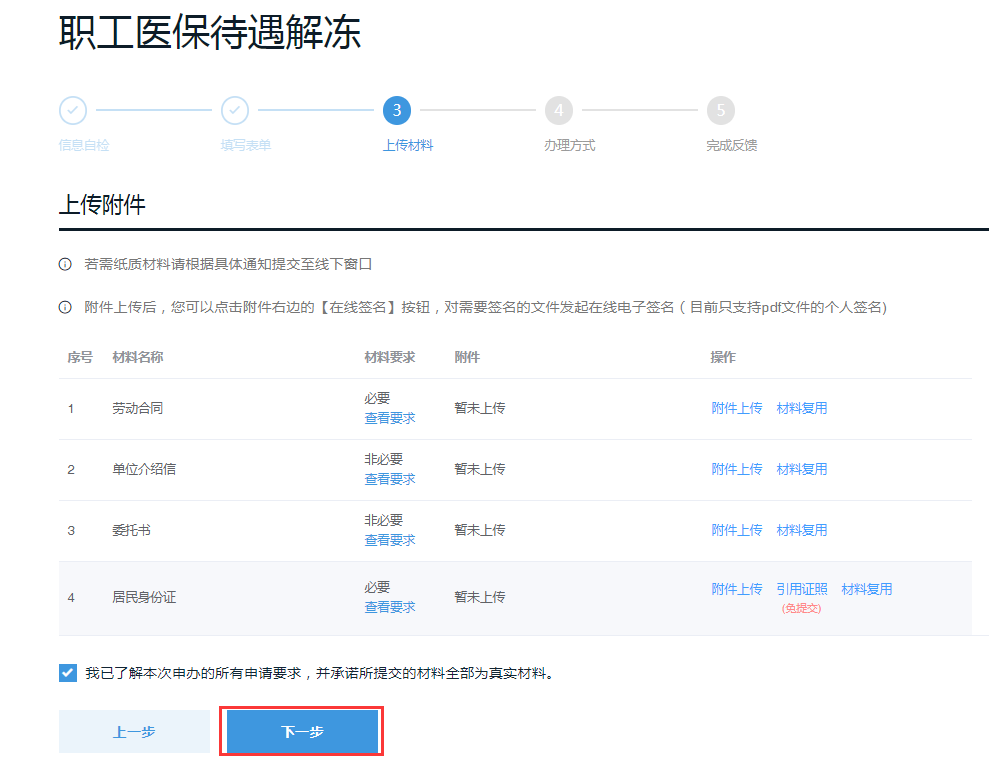The image size is (989, 763).
Task: Click 附件上传 for 单位介绍信
Action: point(737,469)
